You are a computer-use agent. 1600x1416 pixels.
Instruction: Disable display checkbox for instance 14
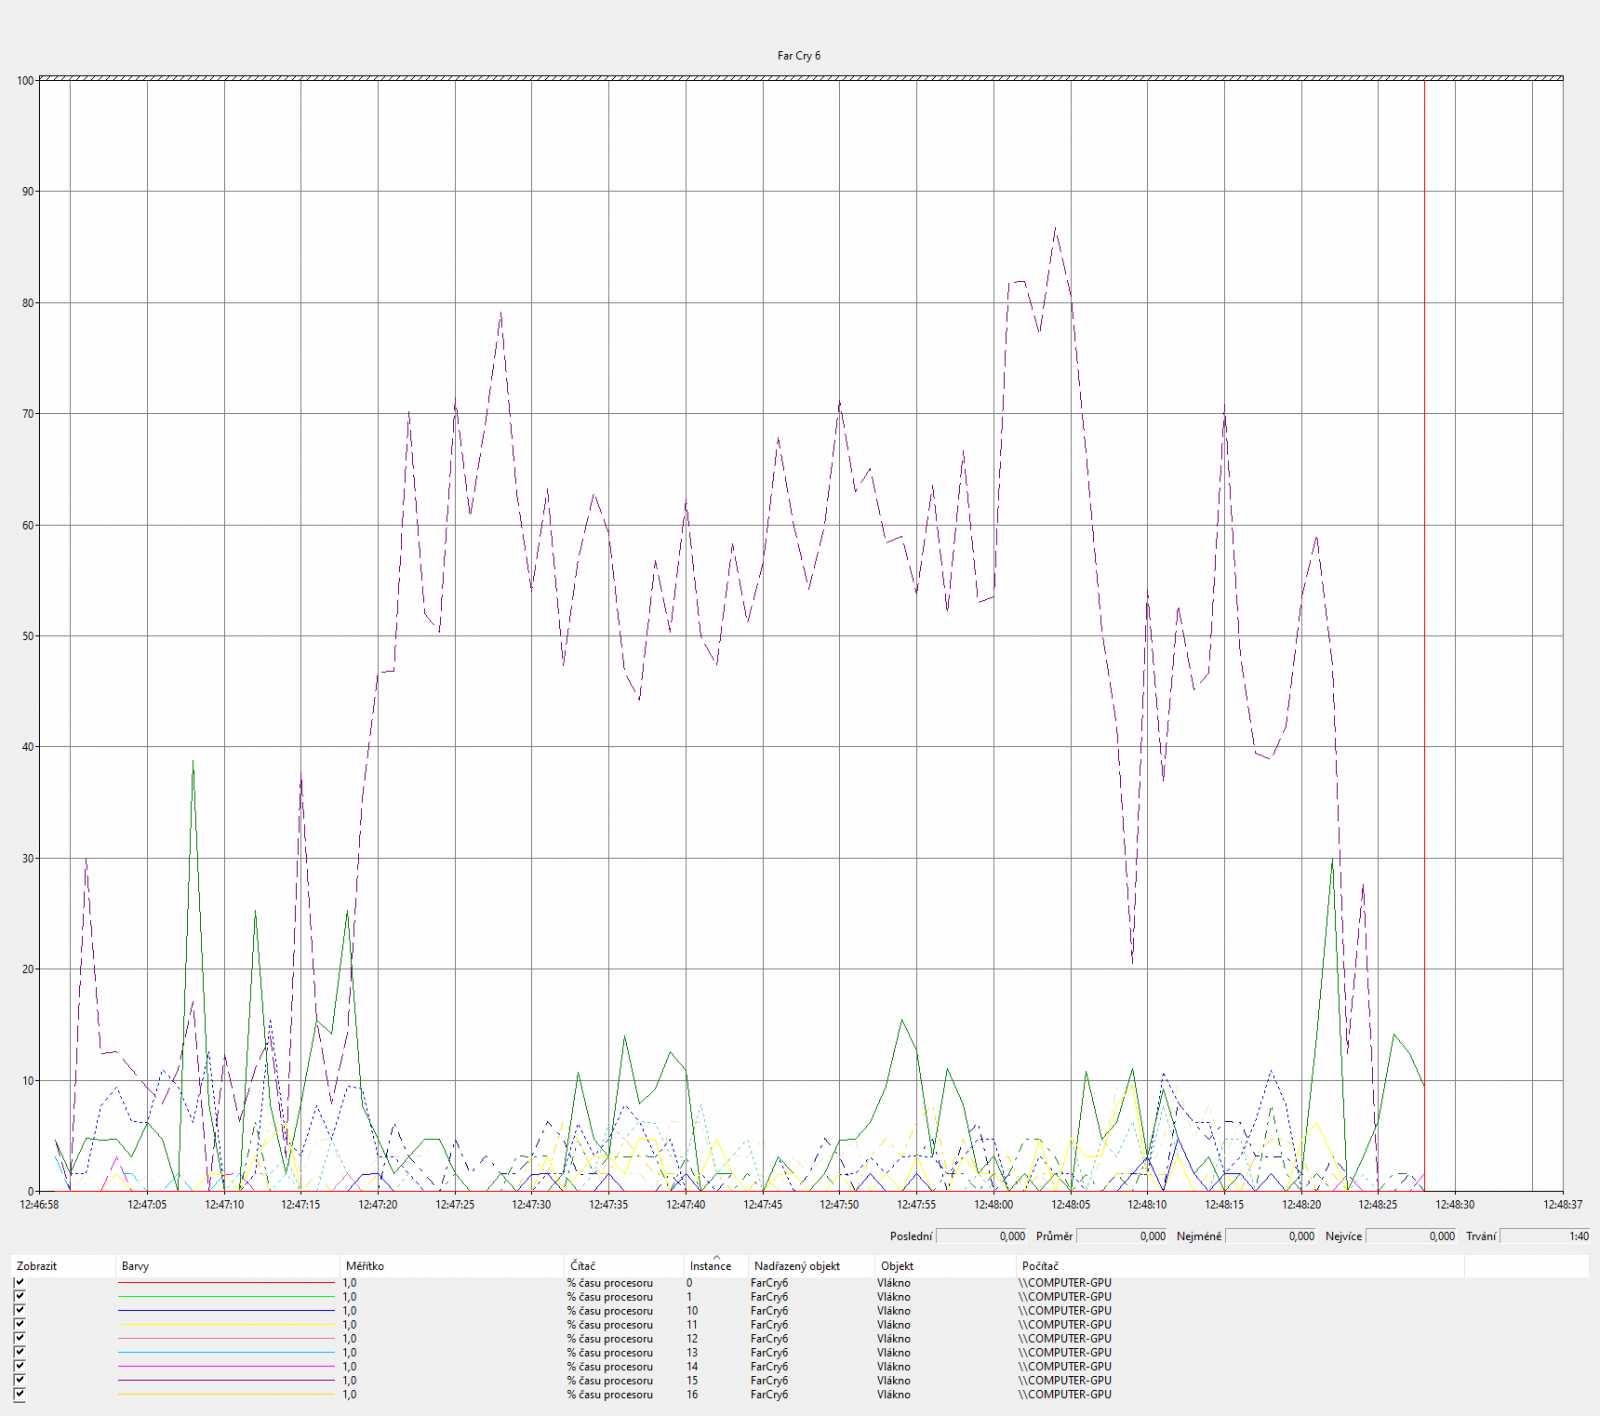20,1366
